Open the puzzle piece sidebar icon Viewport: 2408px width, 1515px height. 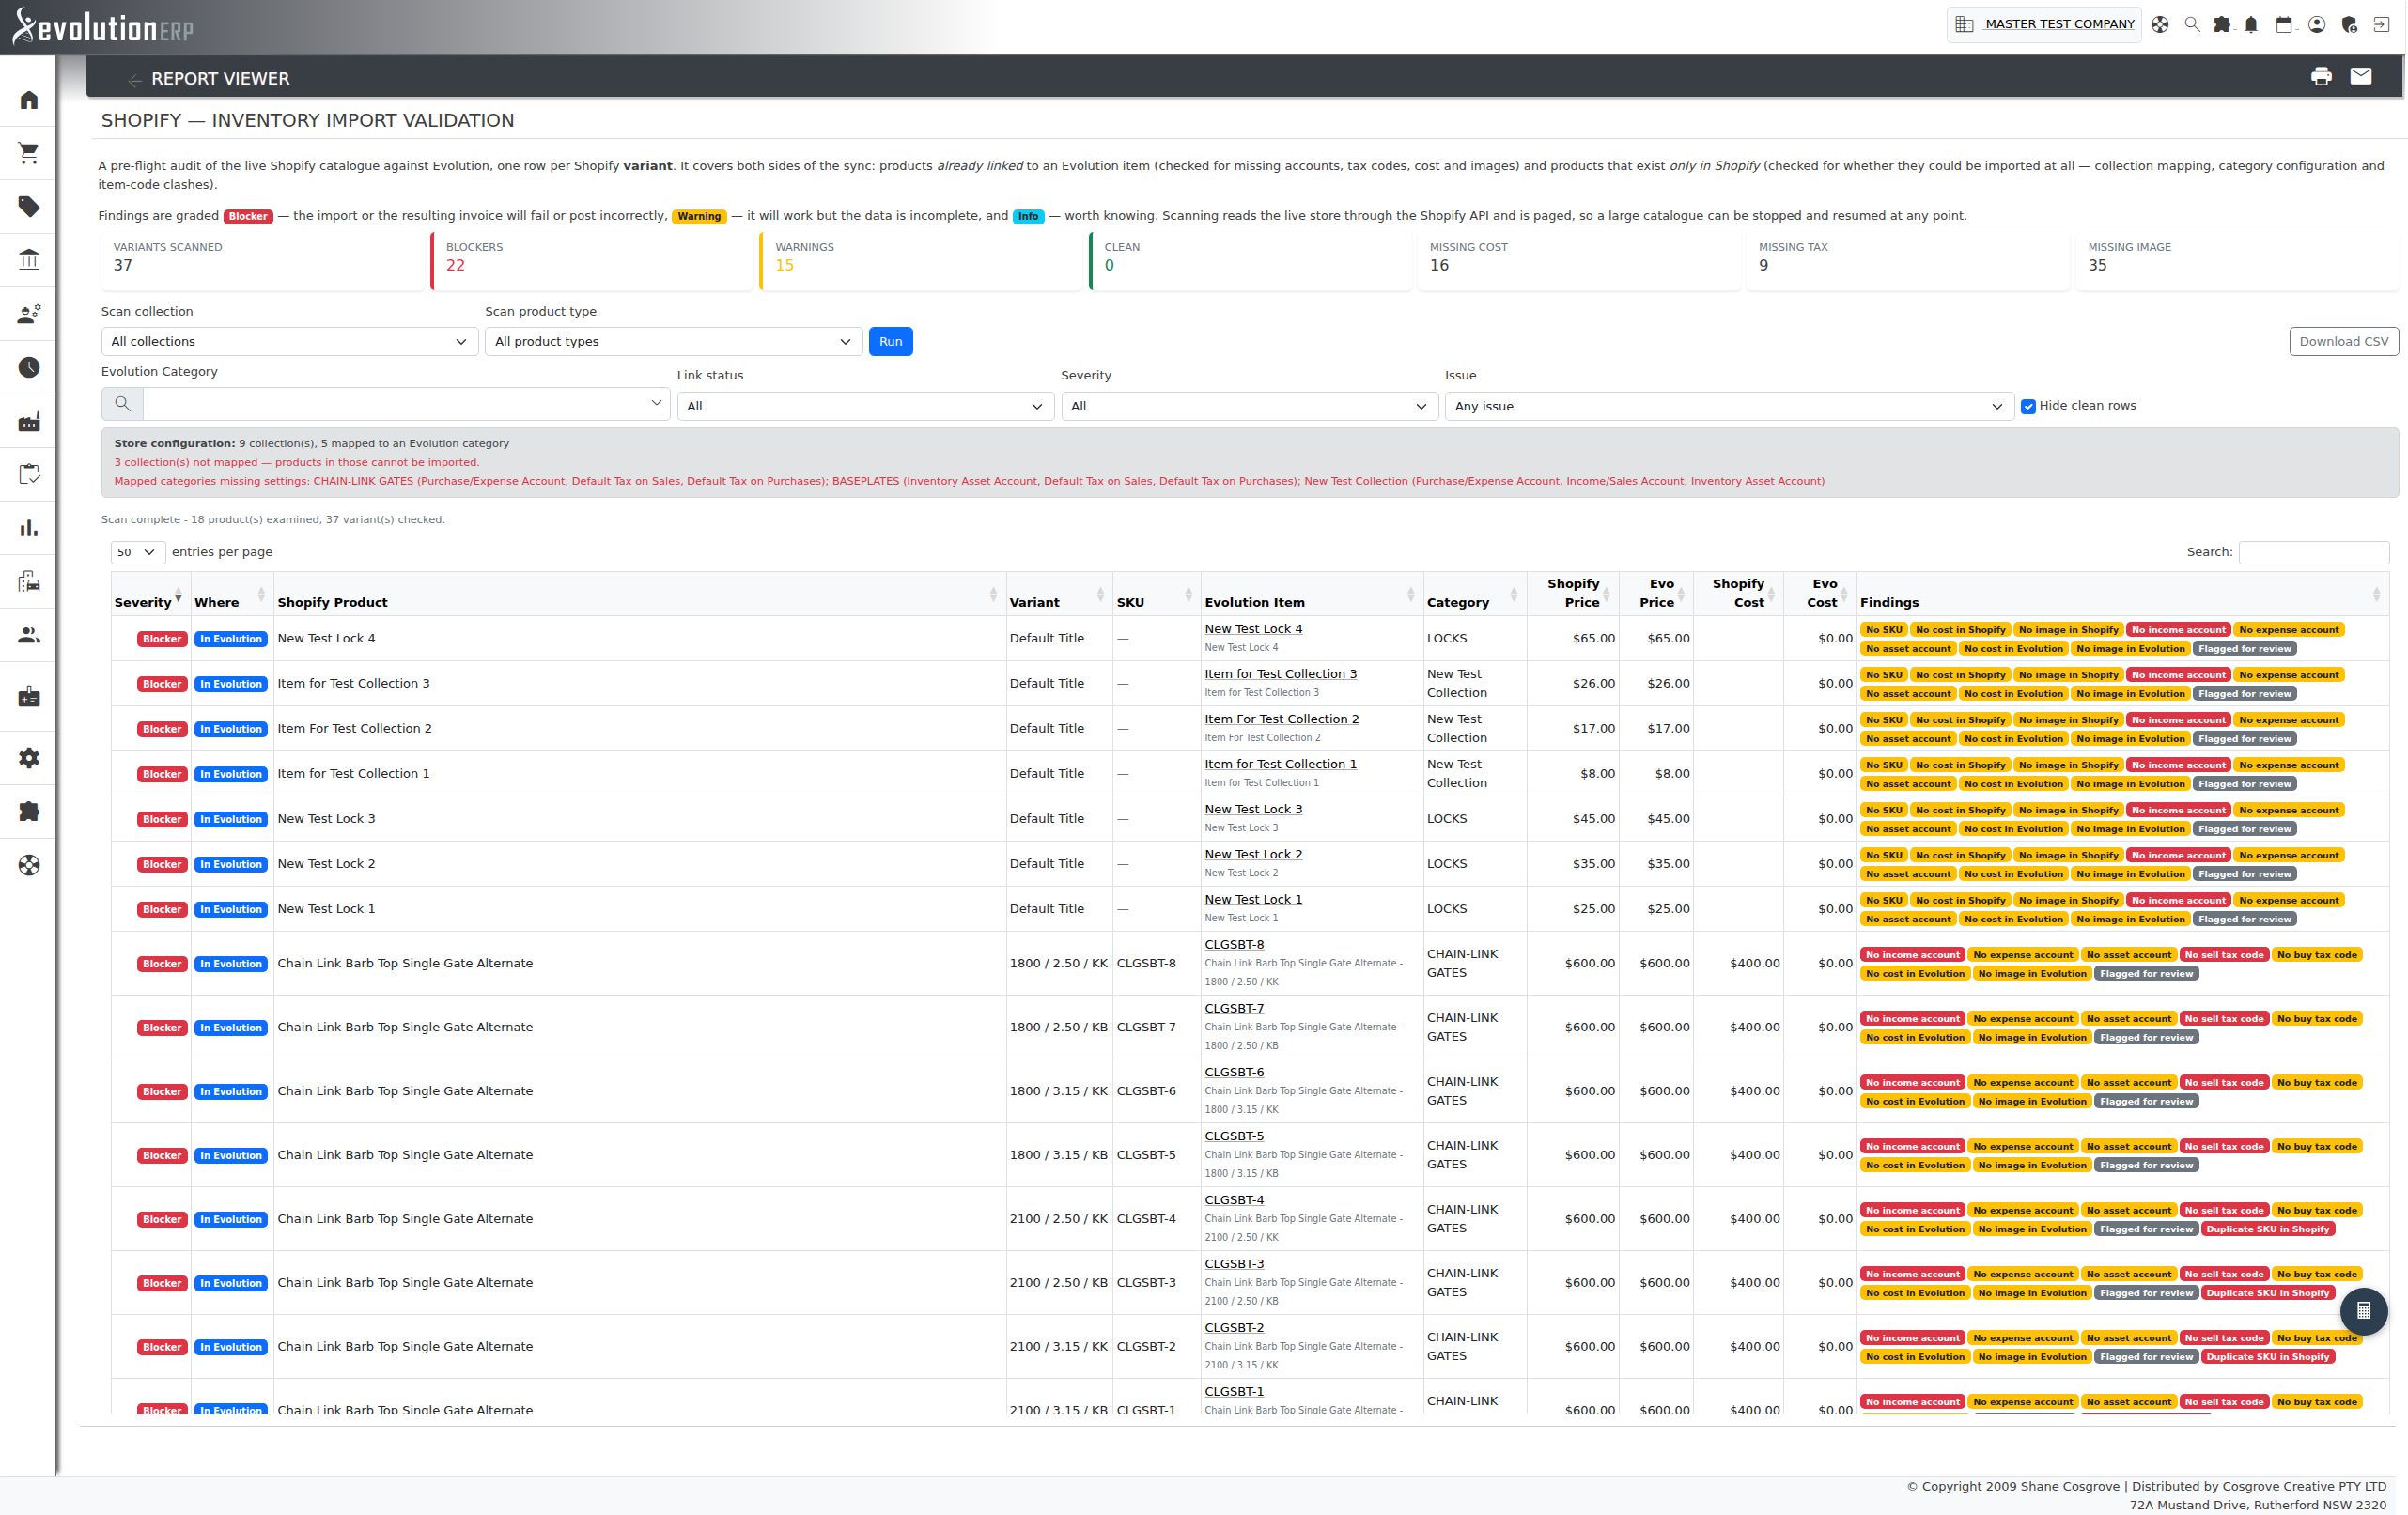pos(29,811)
